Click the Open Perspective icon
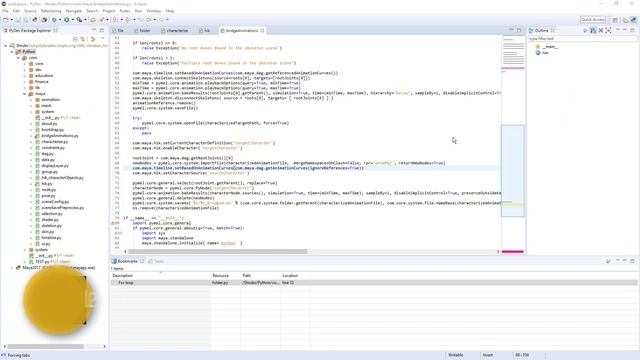The width and height of the screenshot is (640, 360). click(615, 20)
